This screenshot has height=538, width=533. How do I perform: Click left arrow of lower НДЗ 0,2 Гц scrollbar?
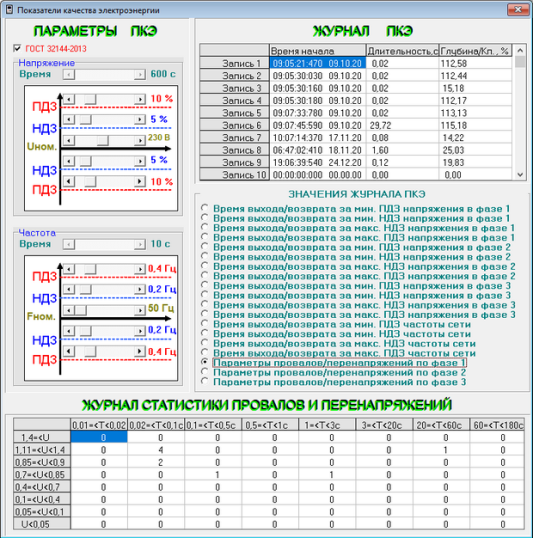tap(69, 331)
